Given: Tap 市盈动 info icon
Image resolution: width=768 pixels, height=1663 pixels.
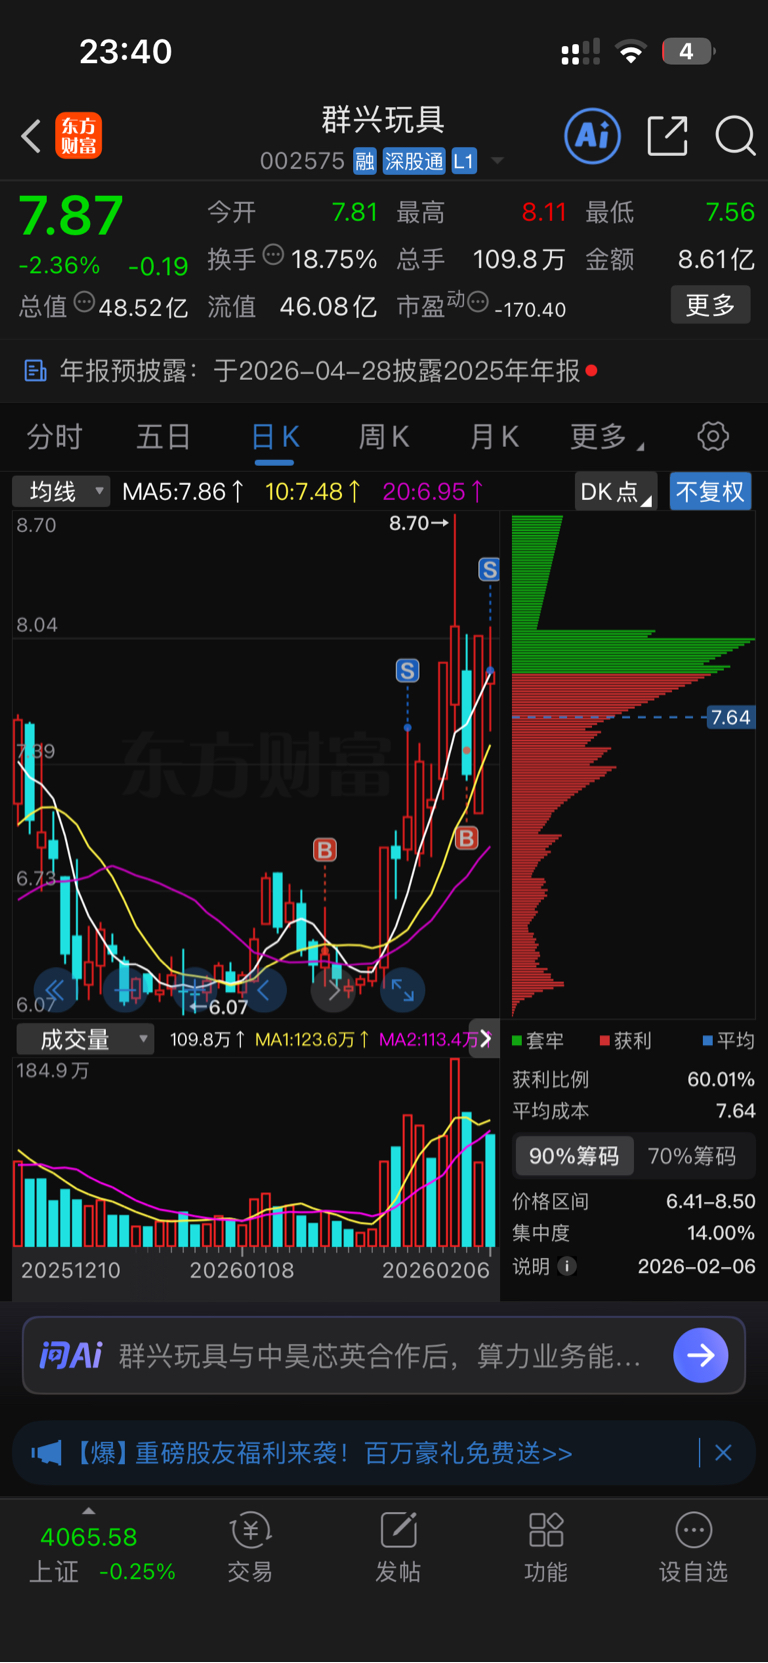Looking at the screenshot, I should [478, 301].
